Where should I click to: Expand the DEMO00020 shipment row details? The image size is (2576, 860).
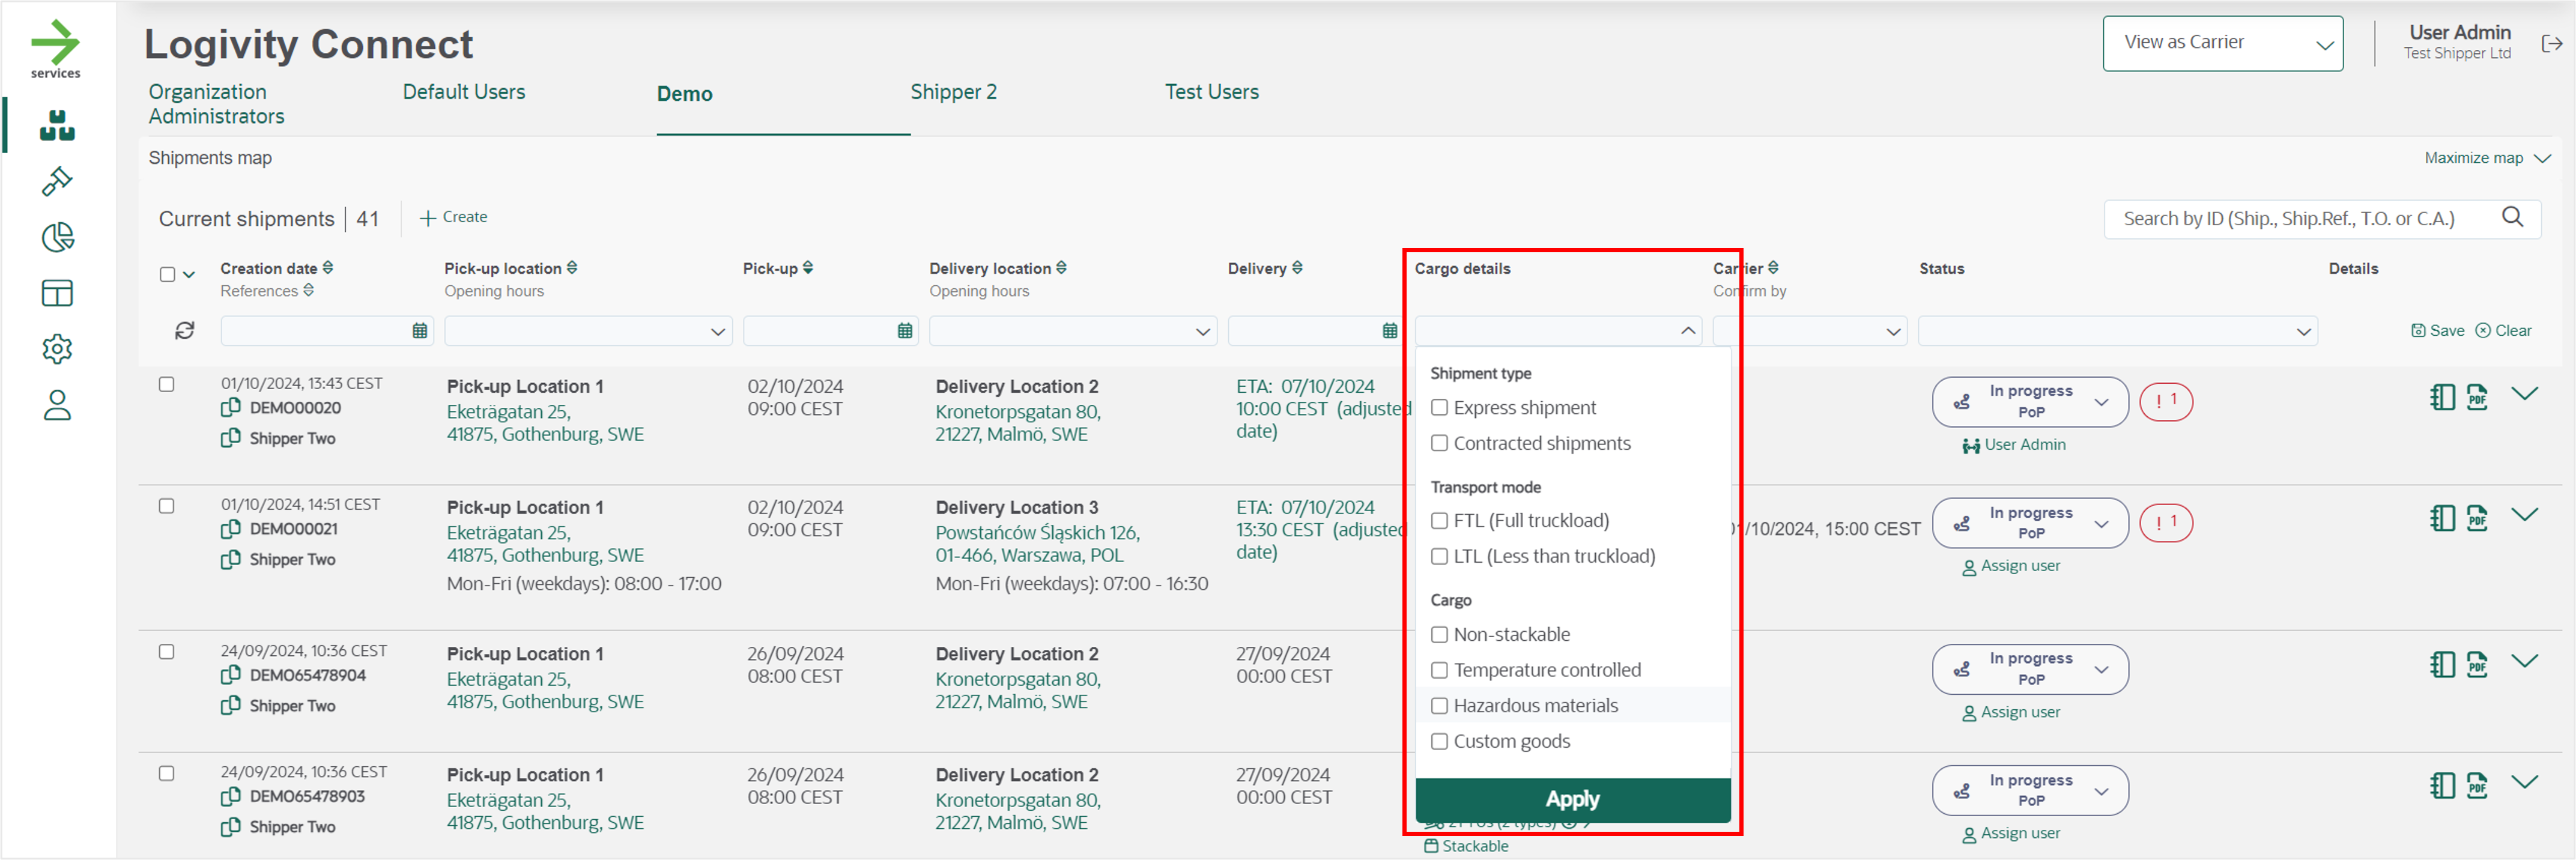(2524, 393)
